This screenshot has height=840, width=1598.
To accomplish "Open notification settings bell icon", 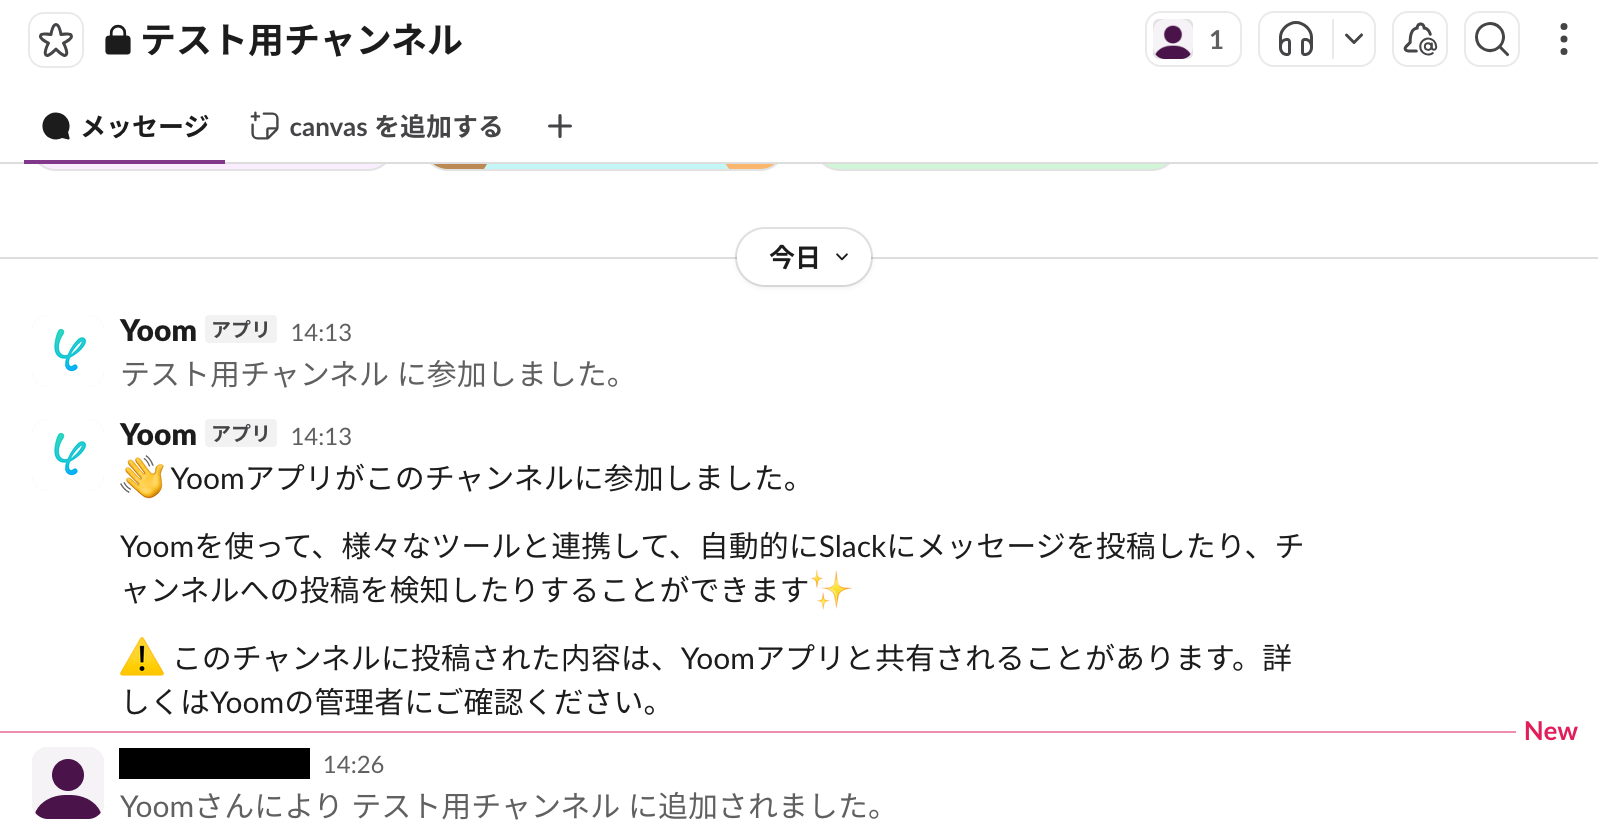I will 1419,40.
